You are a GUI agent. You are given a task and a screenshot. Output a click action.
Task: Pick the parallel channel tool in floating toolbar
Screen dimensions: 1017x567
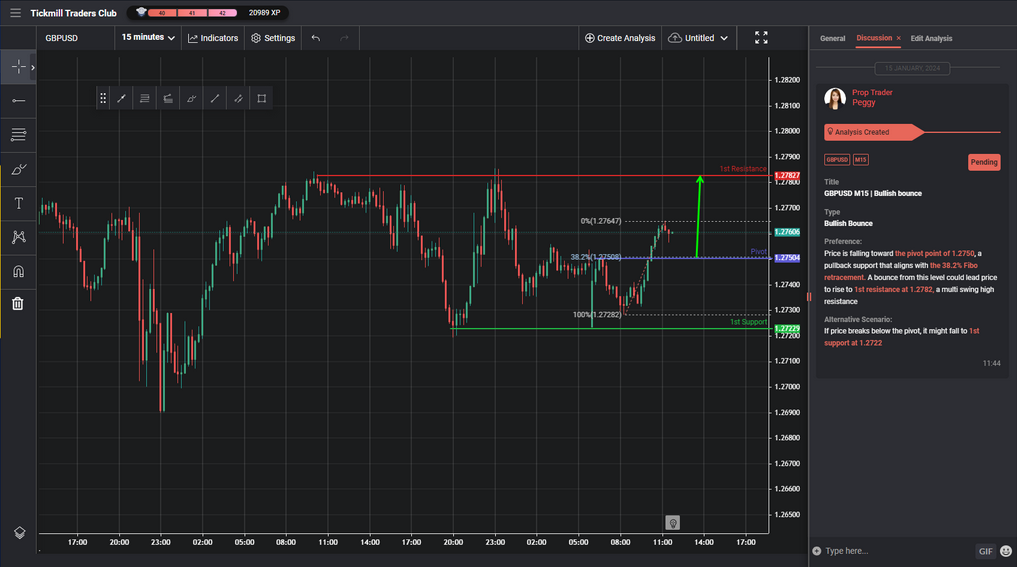point(238,99)
